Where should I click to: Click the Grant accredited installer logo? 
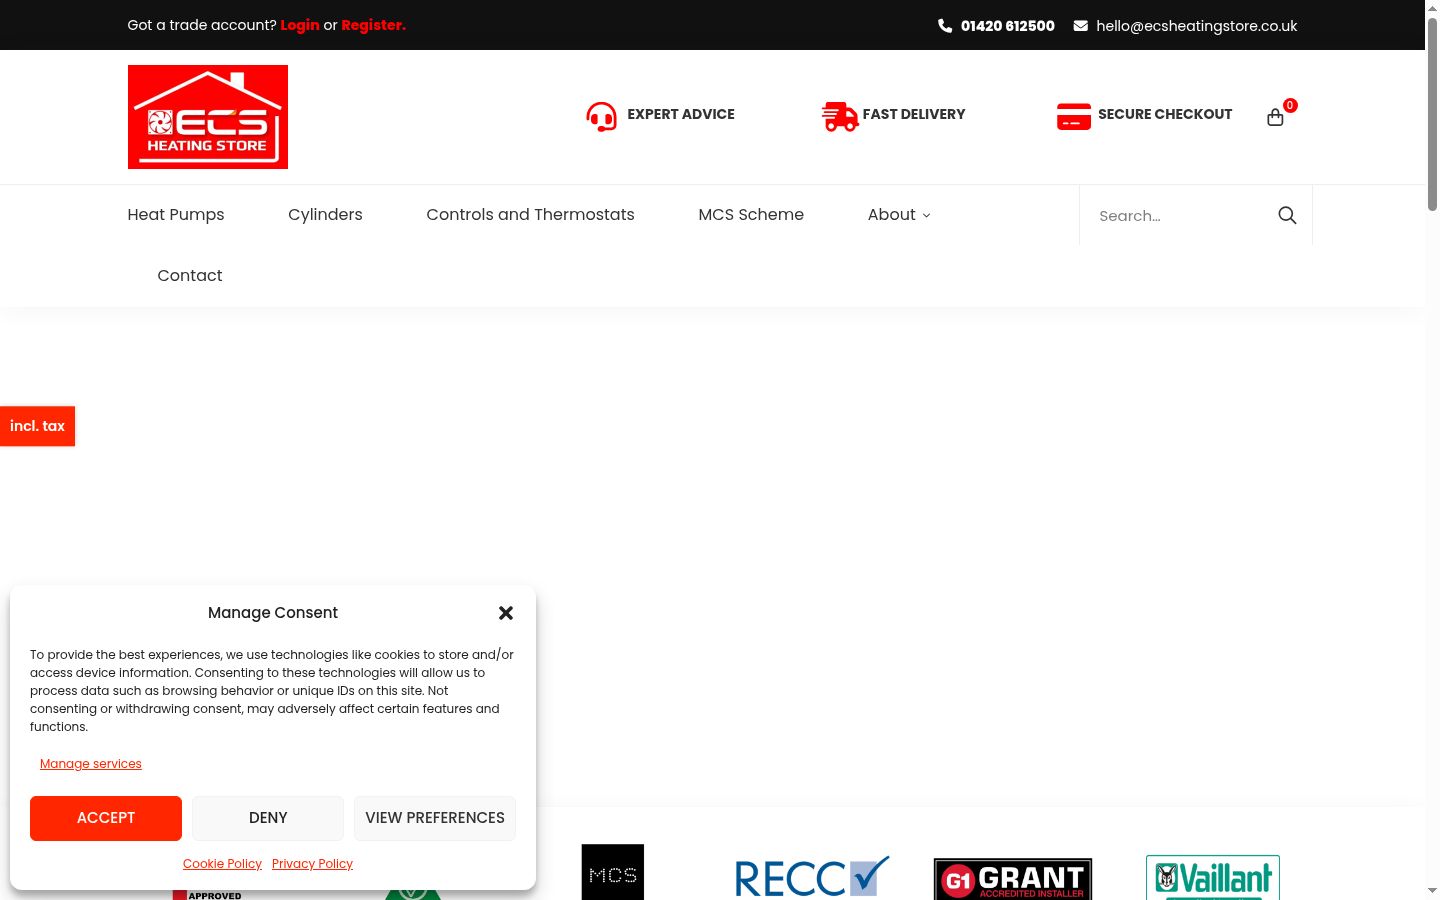(x=1013, y=879)
